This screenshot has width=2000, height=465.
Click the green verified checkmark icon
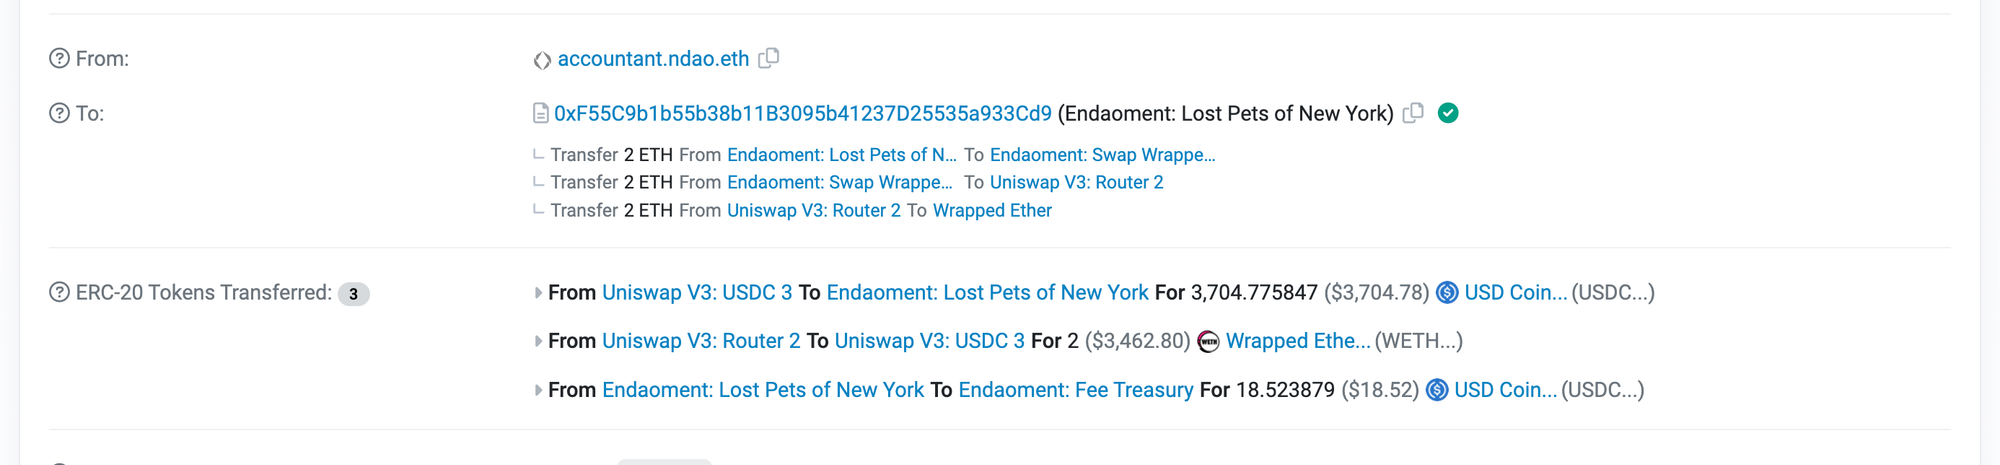click(1448, 113)
